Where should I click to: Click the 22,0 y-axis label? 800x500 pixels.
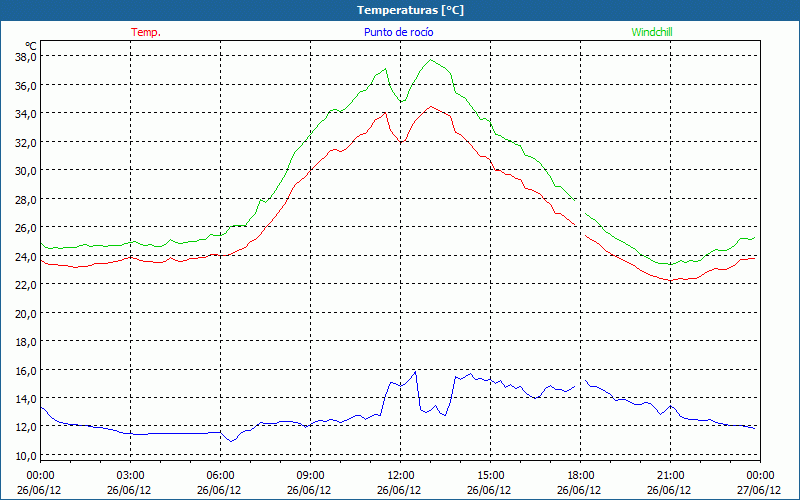pos(26,285)
